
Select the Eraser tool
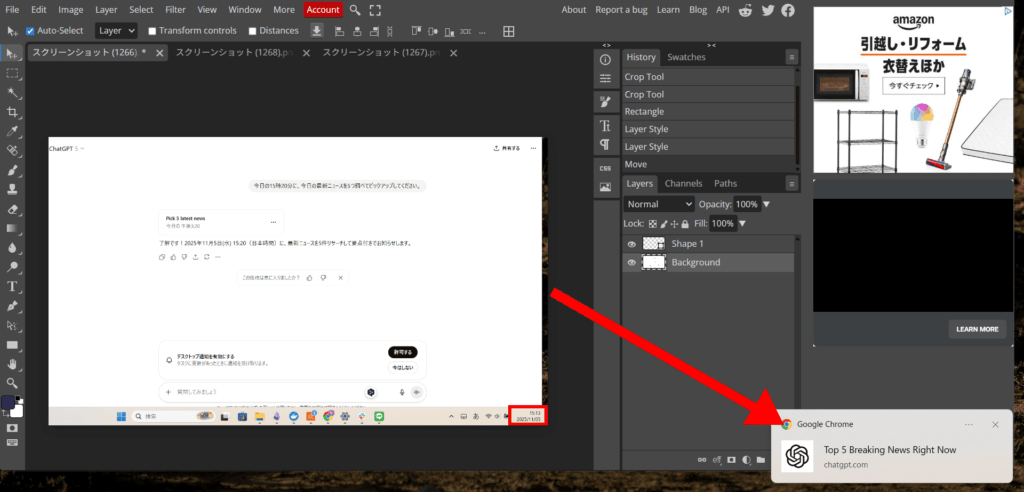click(12, 209)
